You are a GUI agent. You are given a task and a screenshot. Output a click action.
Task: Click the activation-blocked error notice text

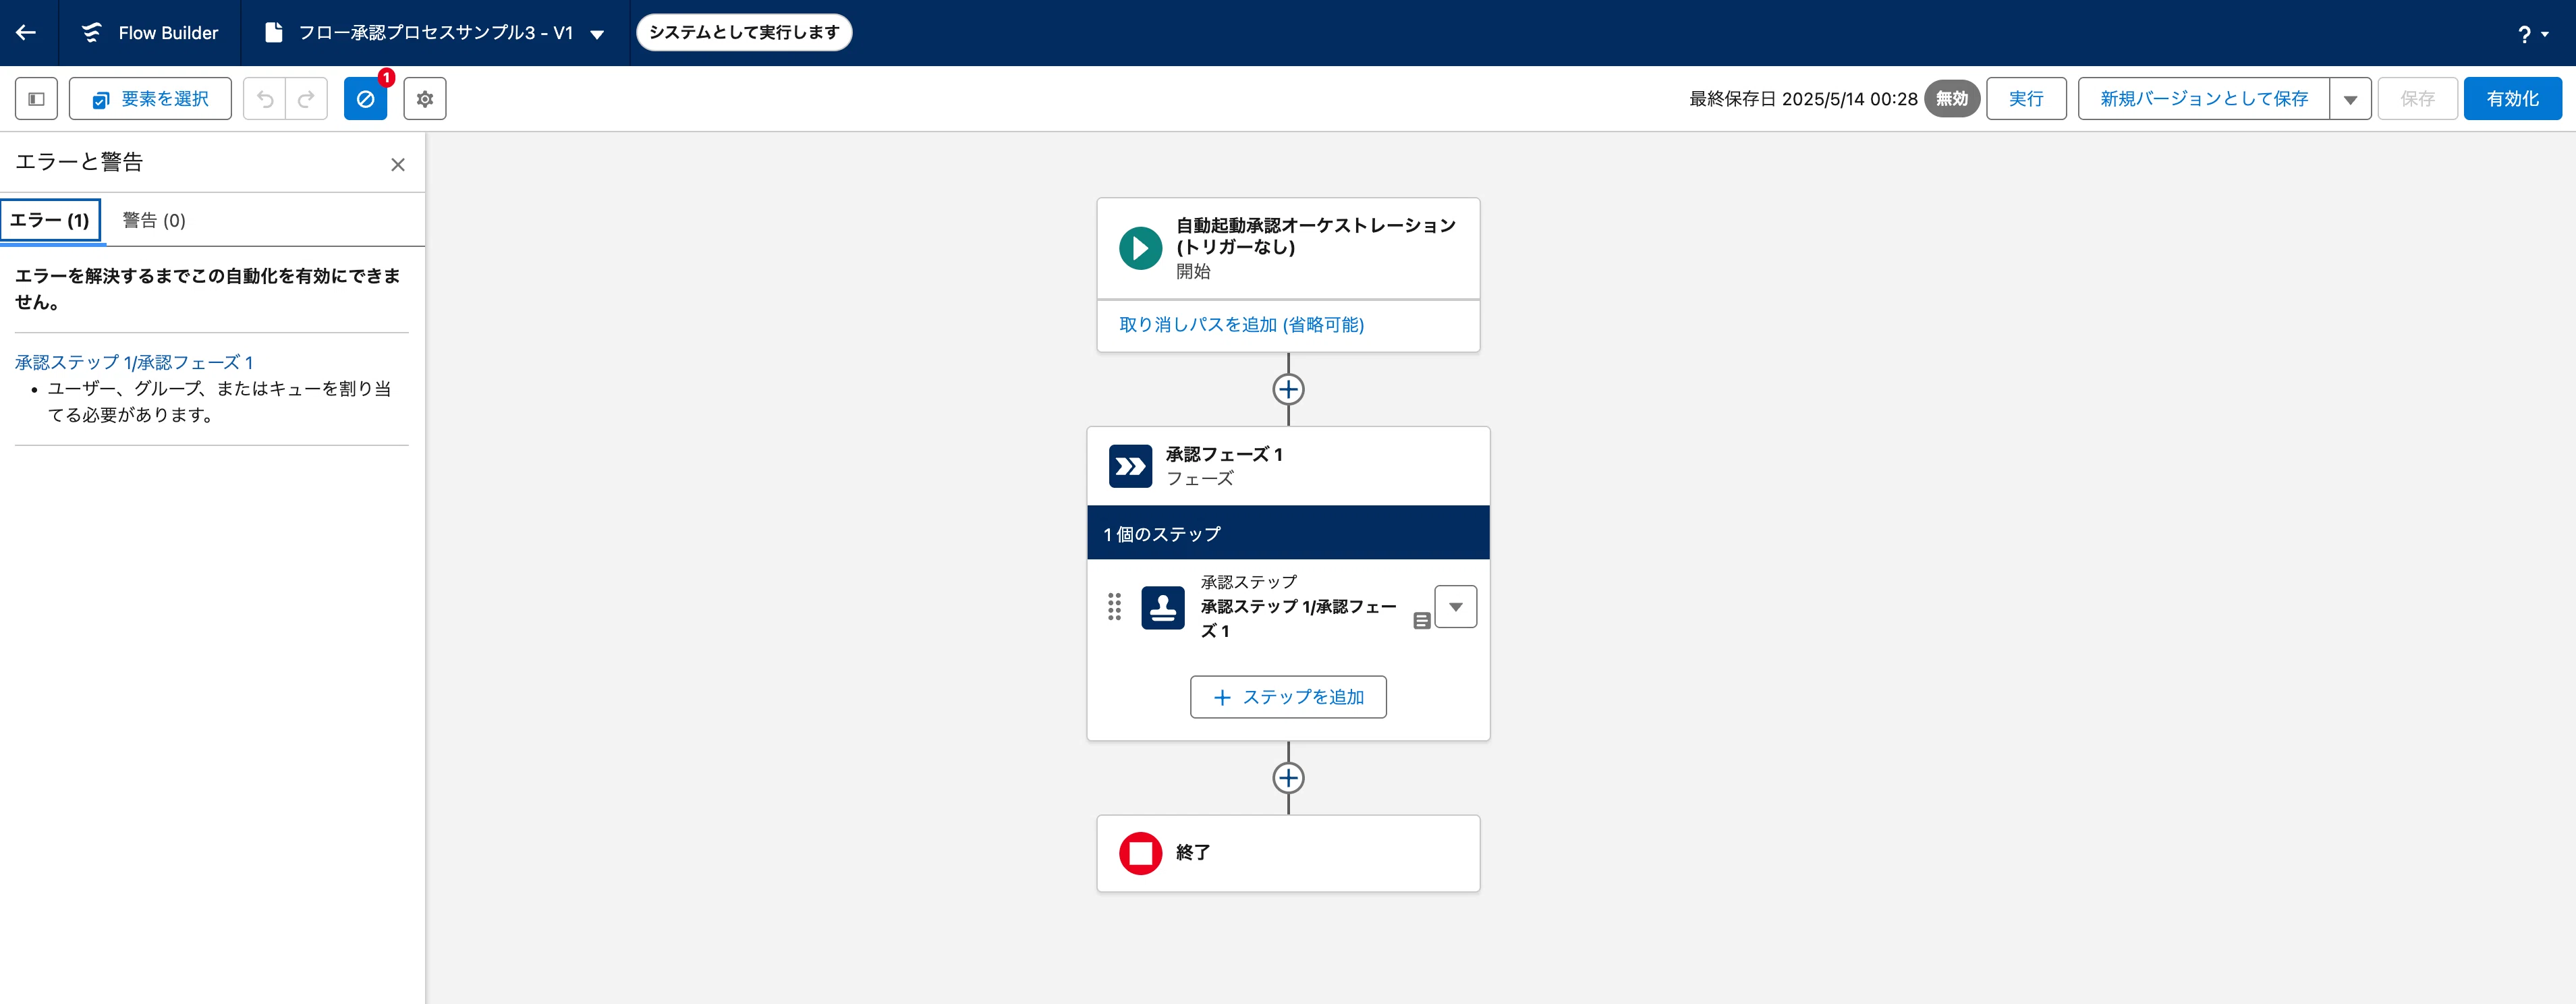point(208,288)
